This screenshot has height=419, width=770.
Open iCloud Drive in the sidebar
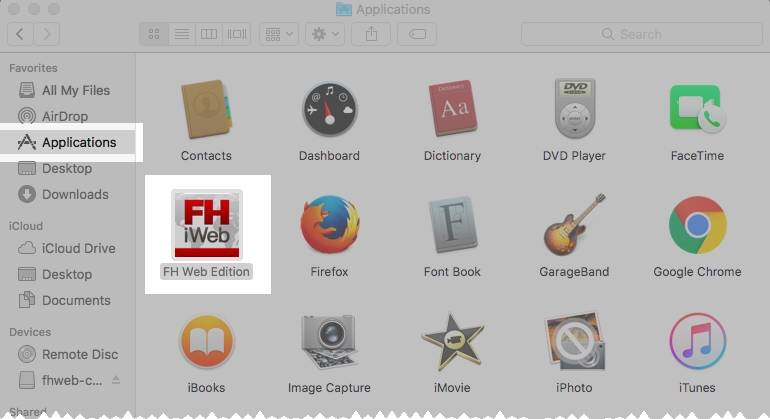point(68,249)
